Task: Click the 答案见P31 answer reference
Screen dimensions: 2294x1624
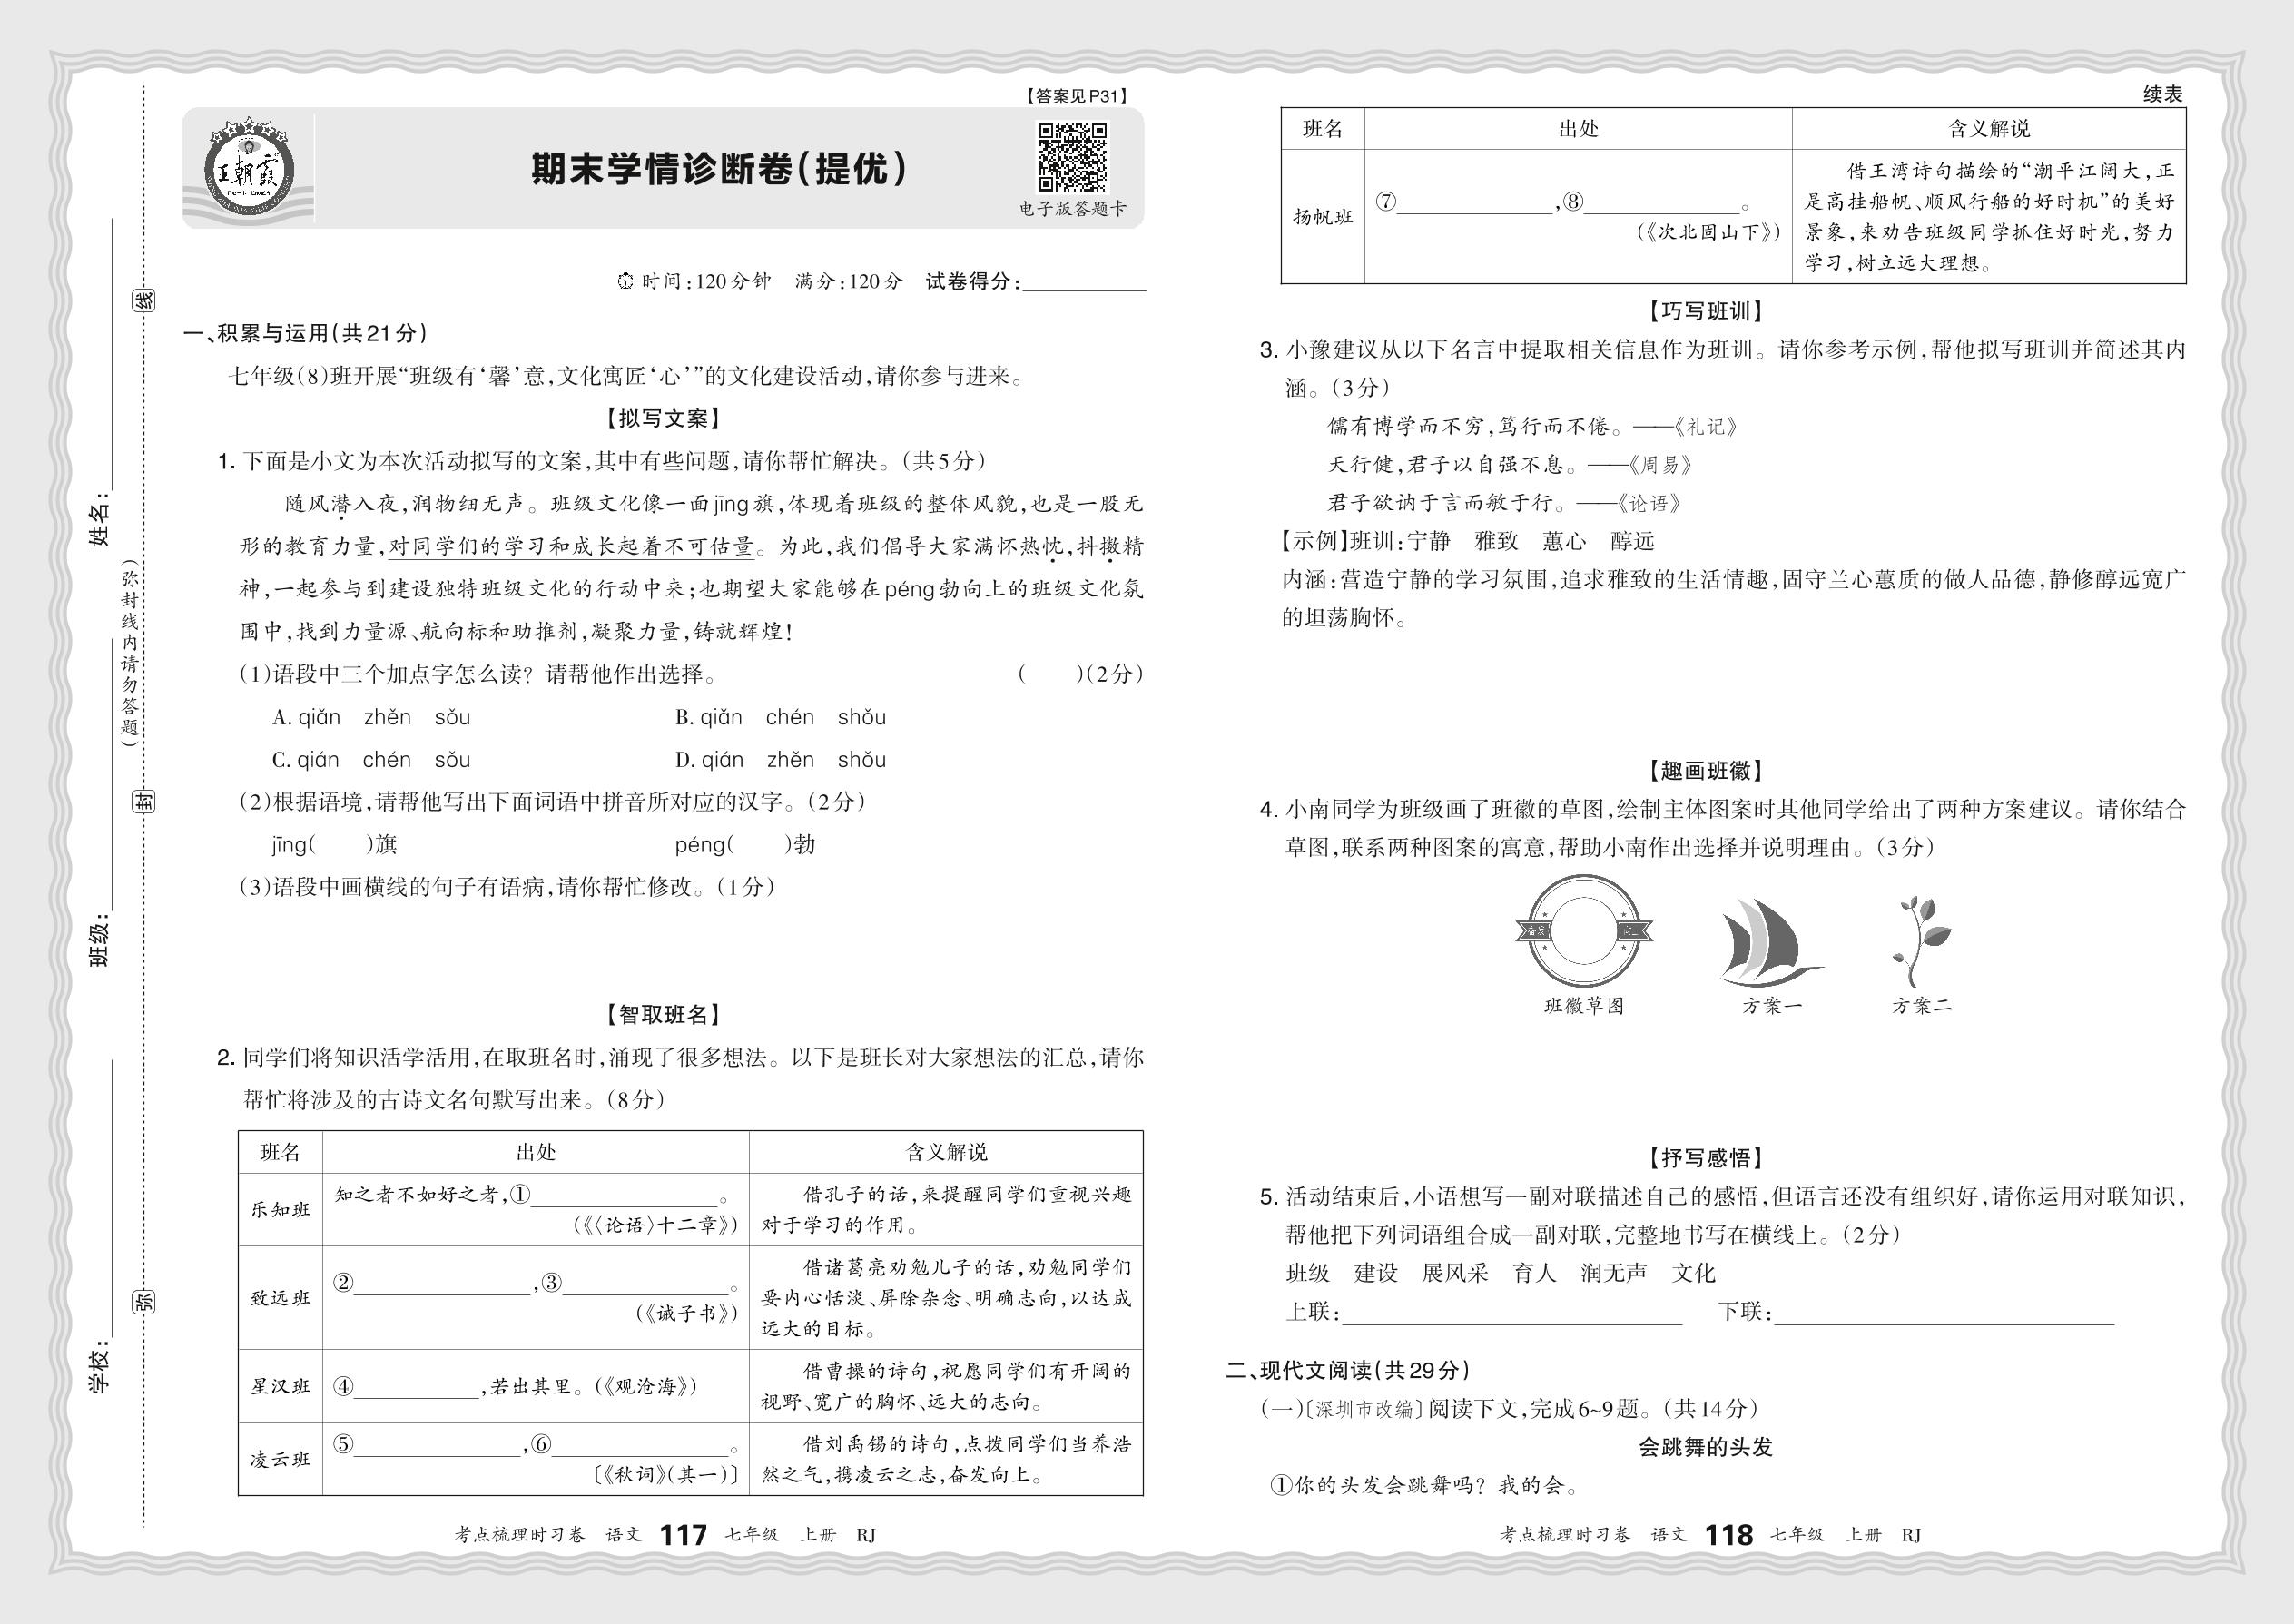Action: 1076,96
